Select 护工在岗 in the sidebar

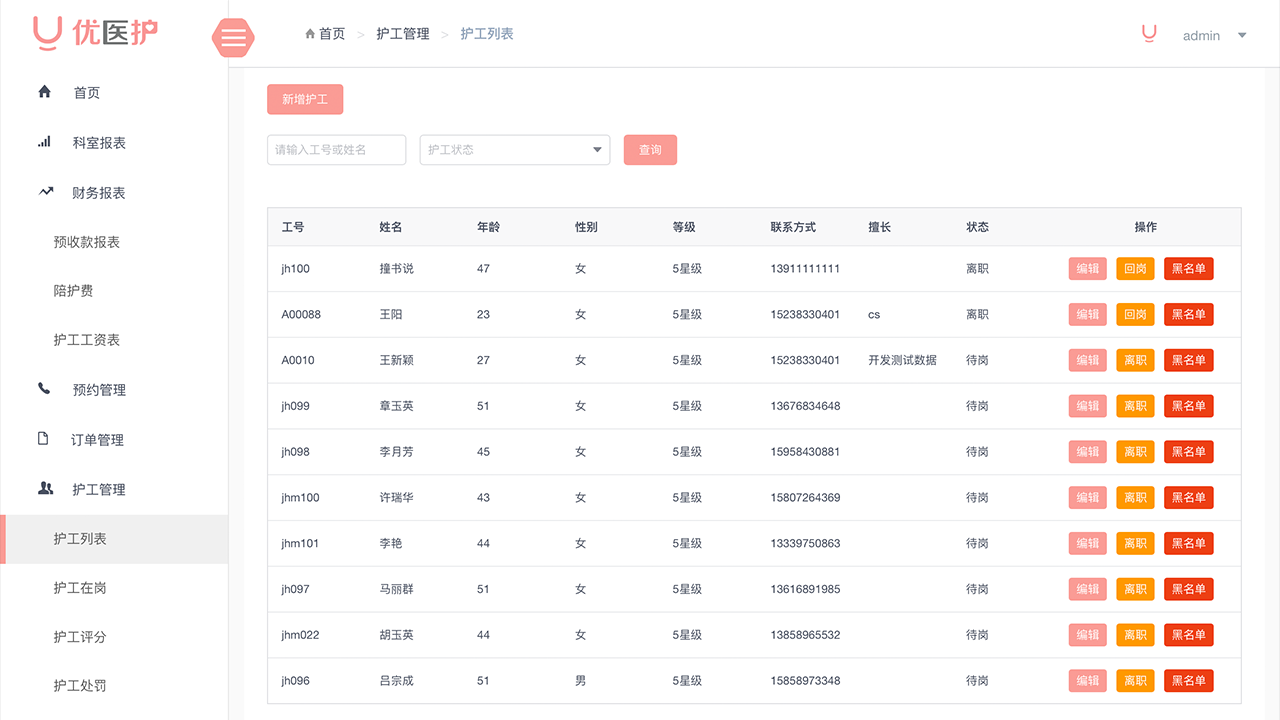point(80,587)
